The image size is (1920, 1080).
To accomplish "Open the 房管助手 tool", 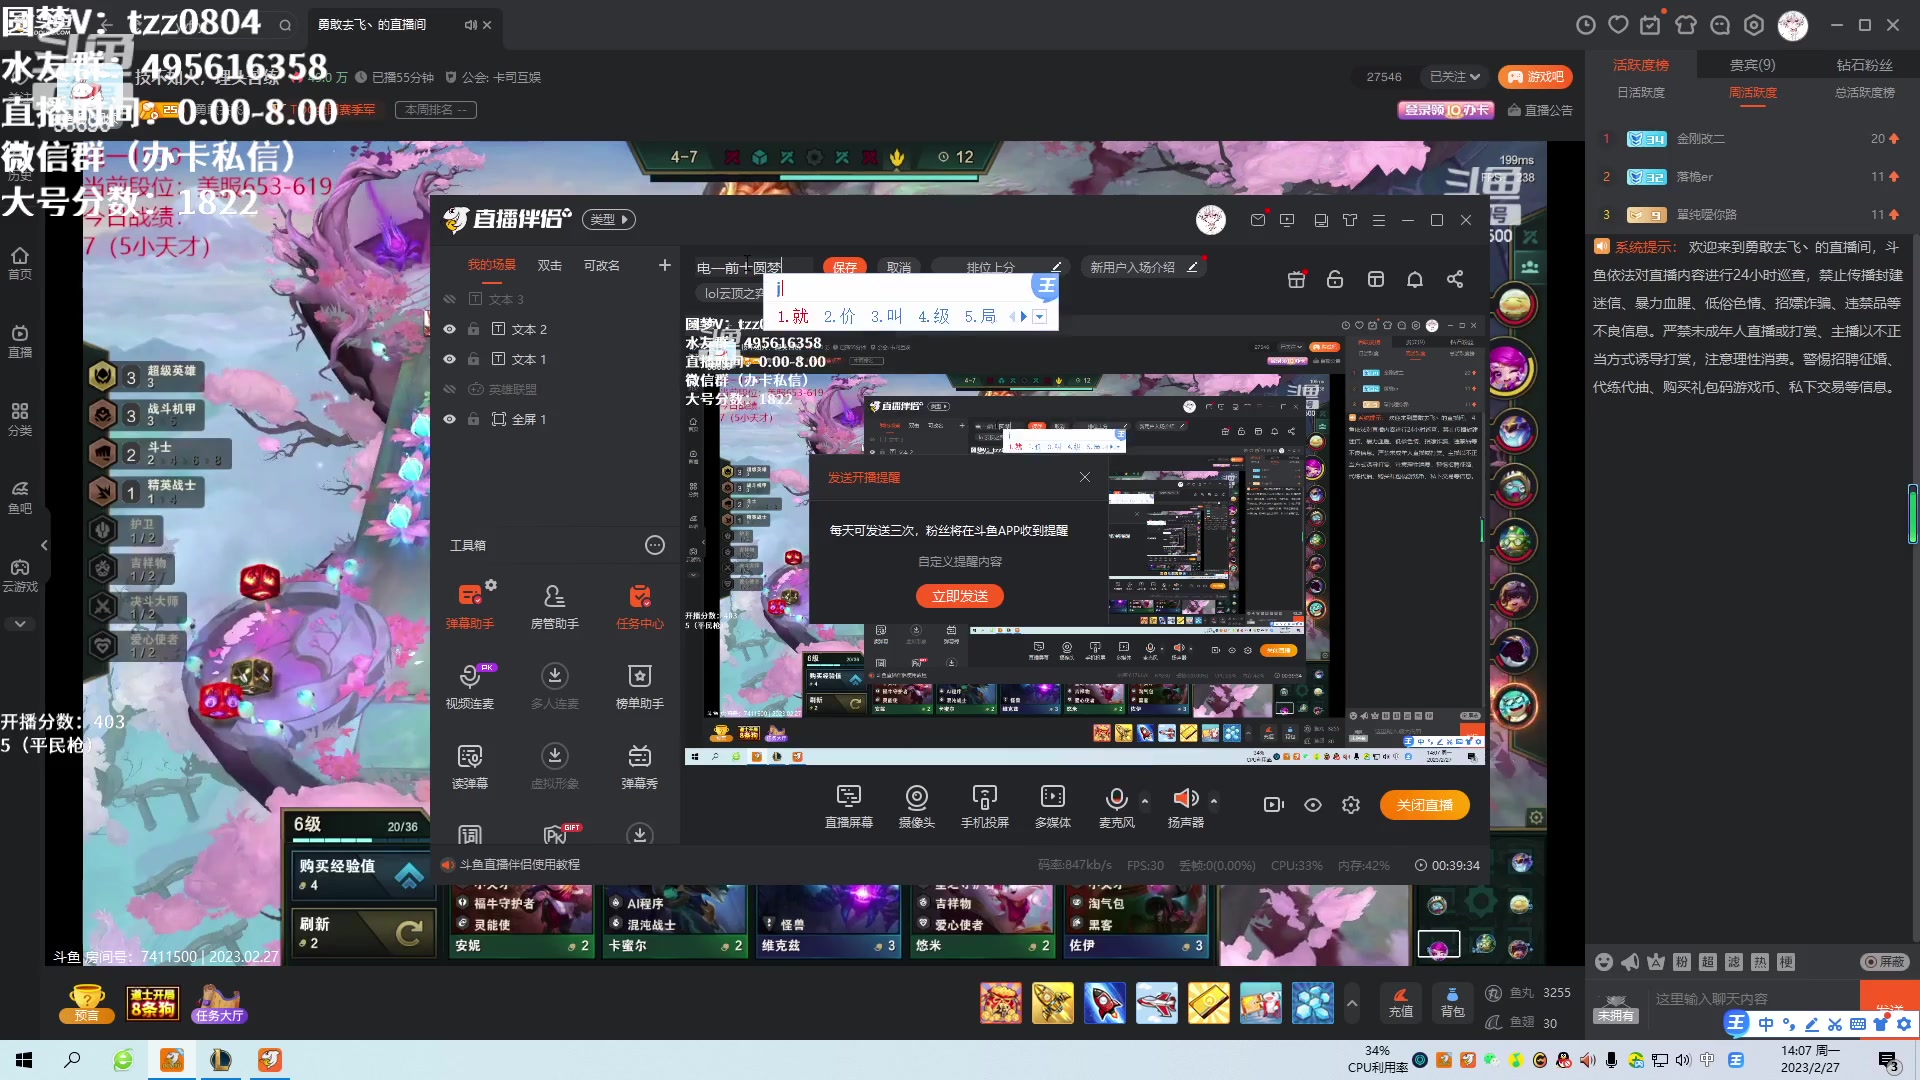I will (x=554, y=604).
